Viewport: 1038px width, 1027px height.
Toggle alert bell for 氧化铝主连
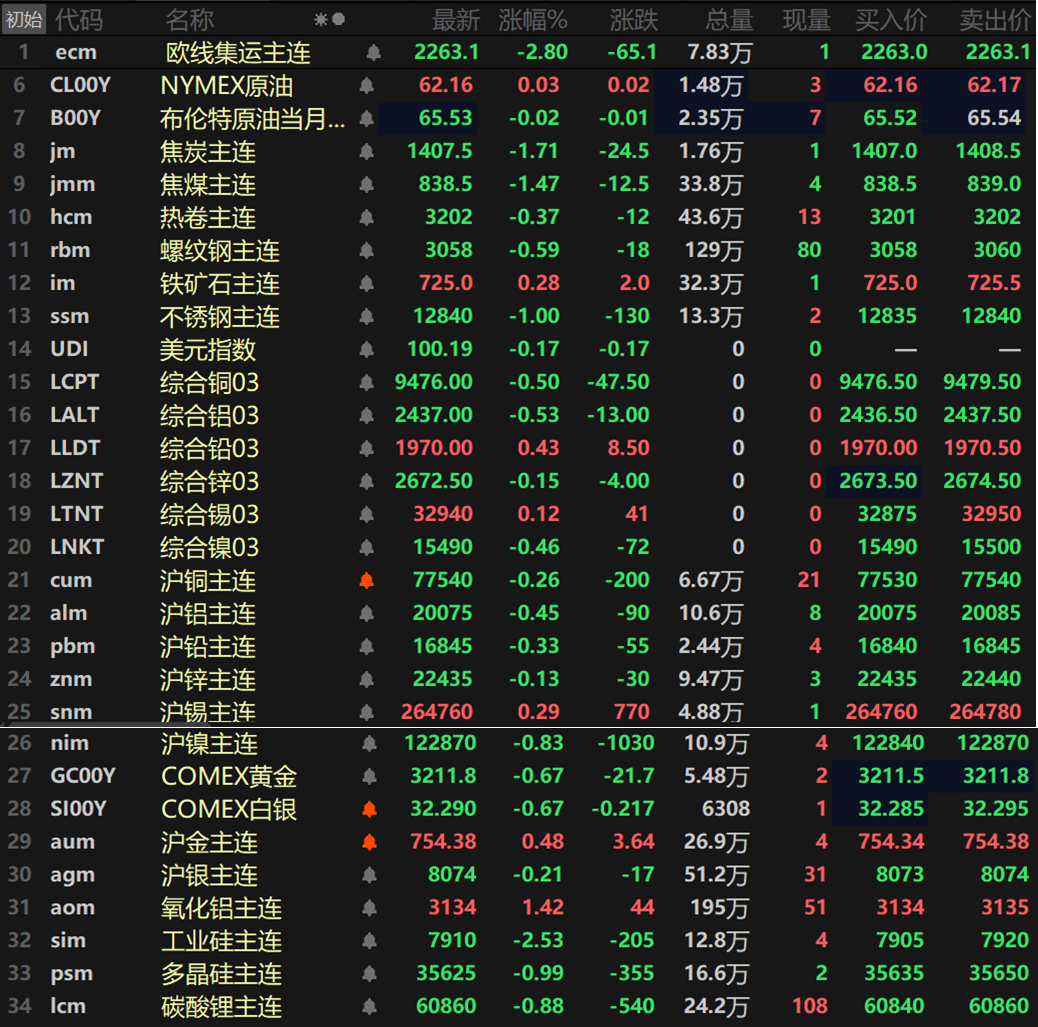pos(369,908)
